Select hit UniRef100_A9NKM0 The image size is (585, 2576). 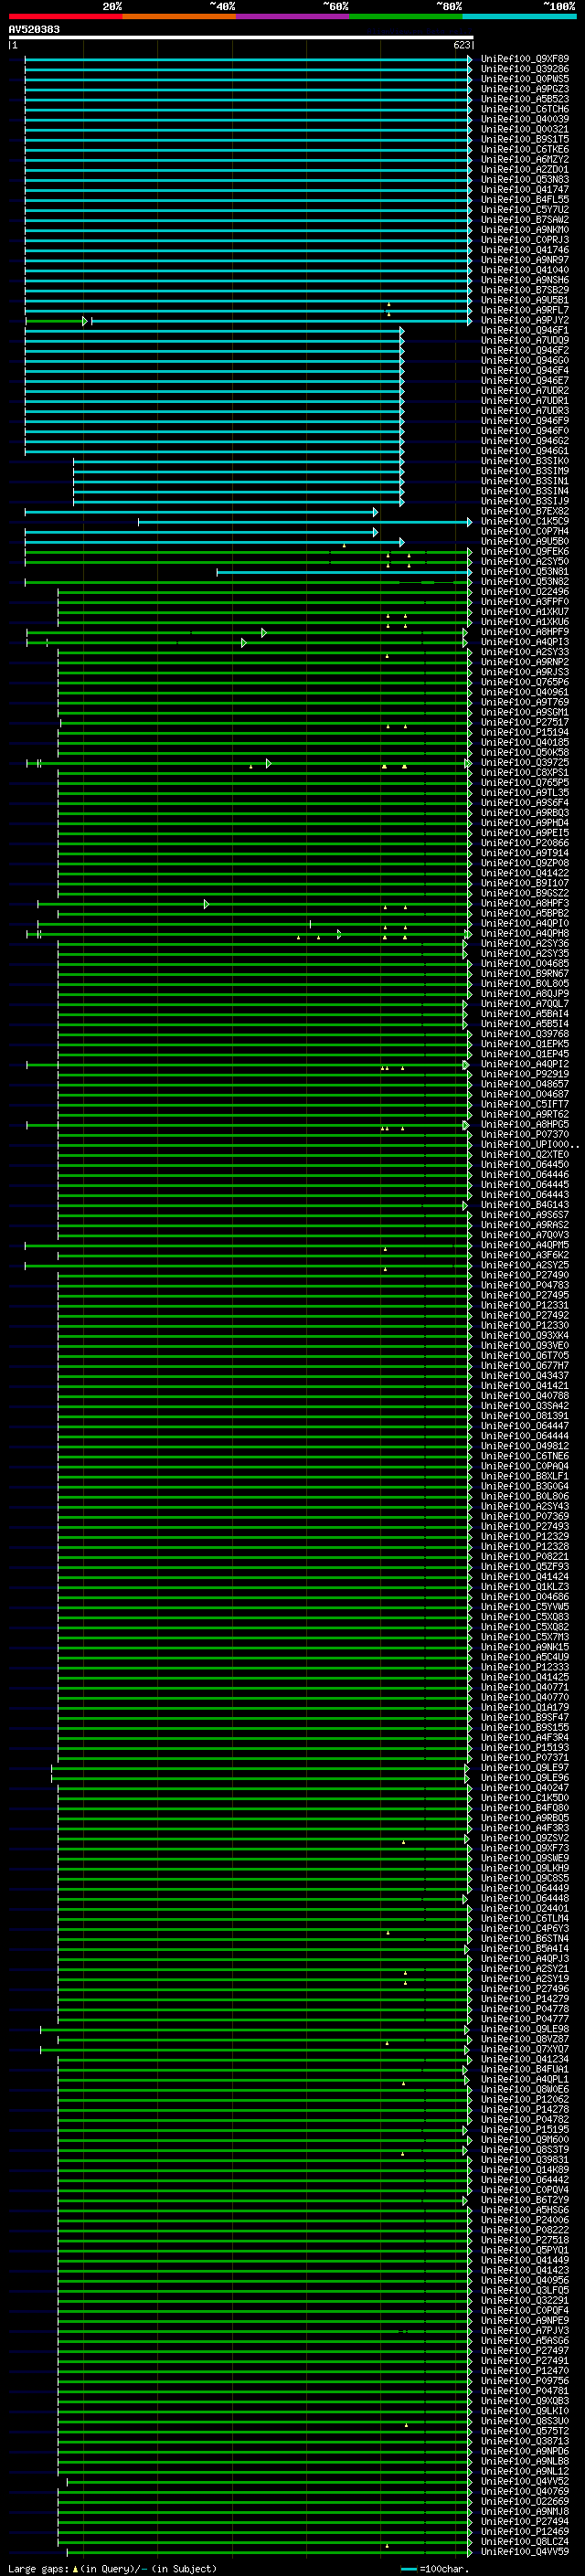525,230
